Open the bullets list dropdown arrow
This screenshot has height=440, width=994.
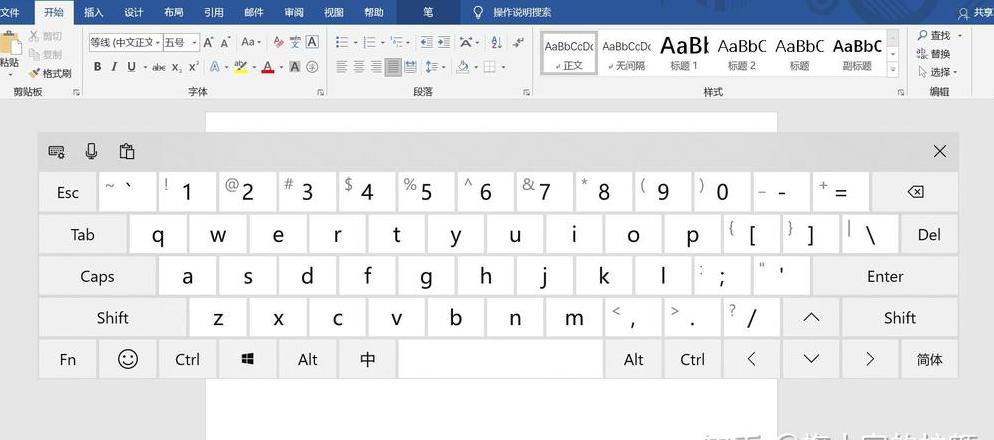(356, 43)
